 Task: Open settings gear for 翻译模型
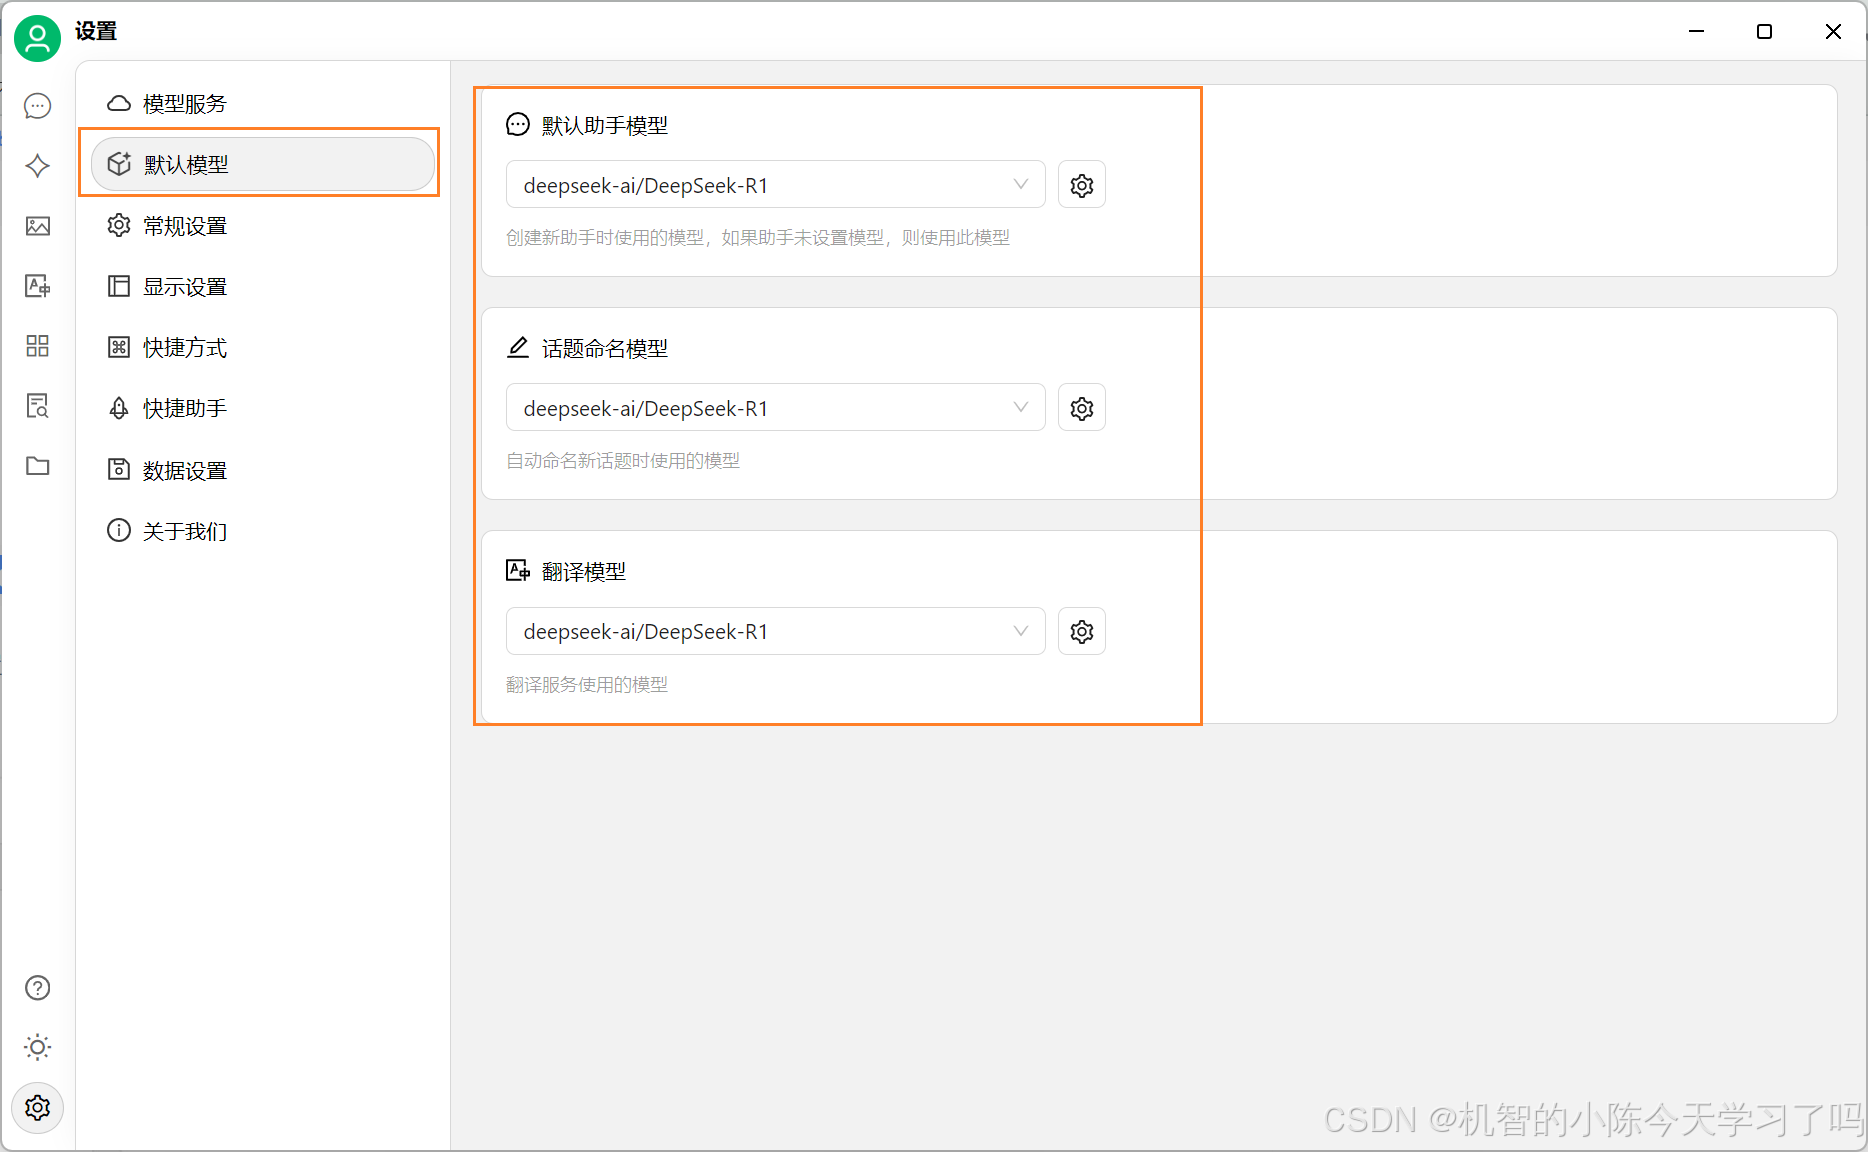tap(1082, 631)
